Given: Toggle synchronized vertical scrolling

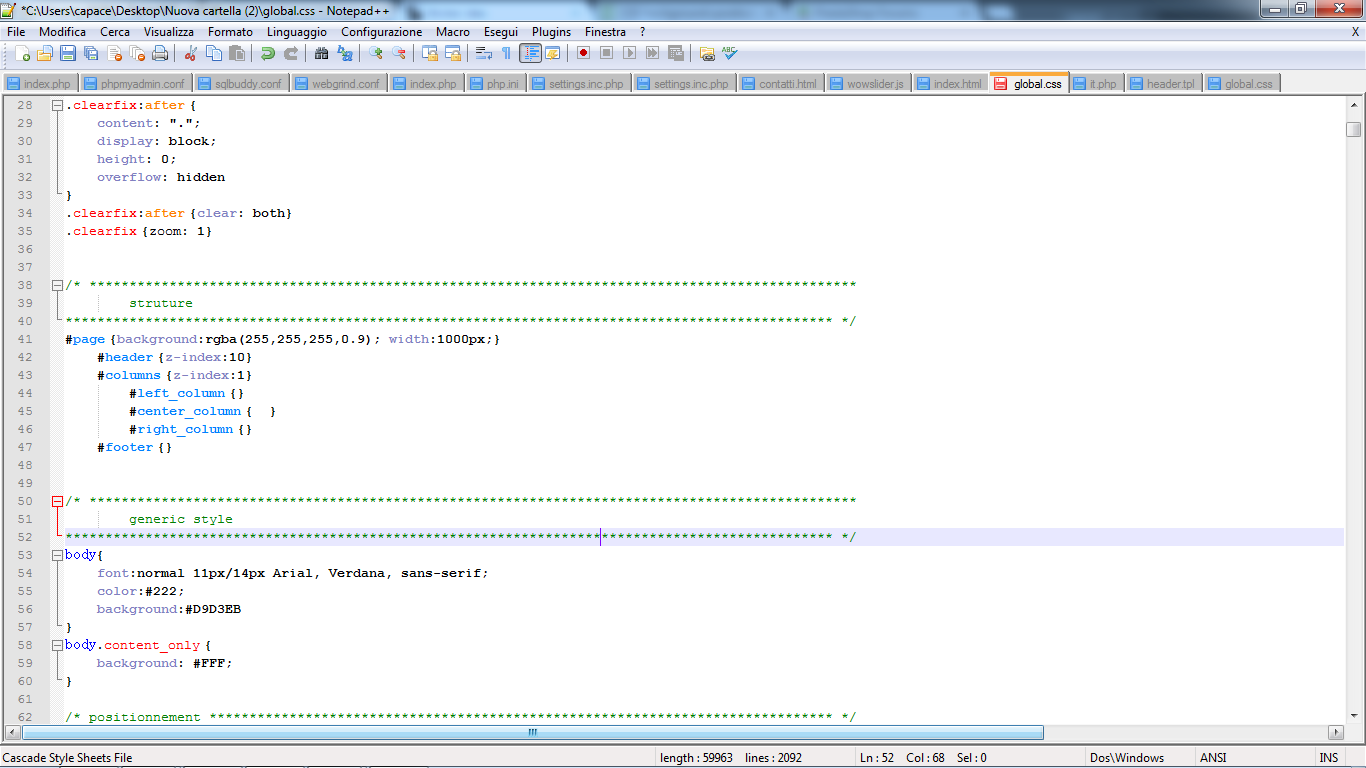Looking at the screenshot, I should (x=430, y=54).
